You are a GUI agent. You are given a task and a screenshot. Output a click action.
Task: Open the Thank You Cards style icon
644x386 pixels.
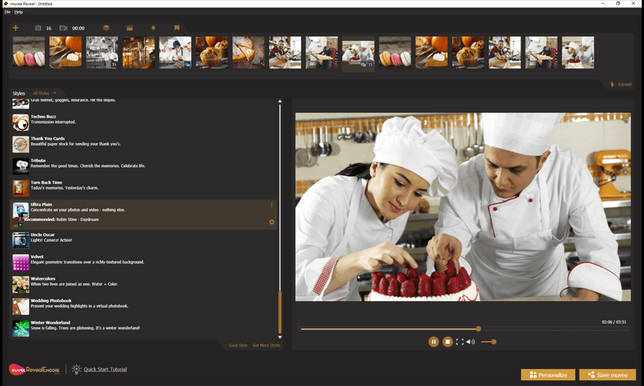21,144
